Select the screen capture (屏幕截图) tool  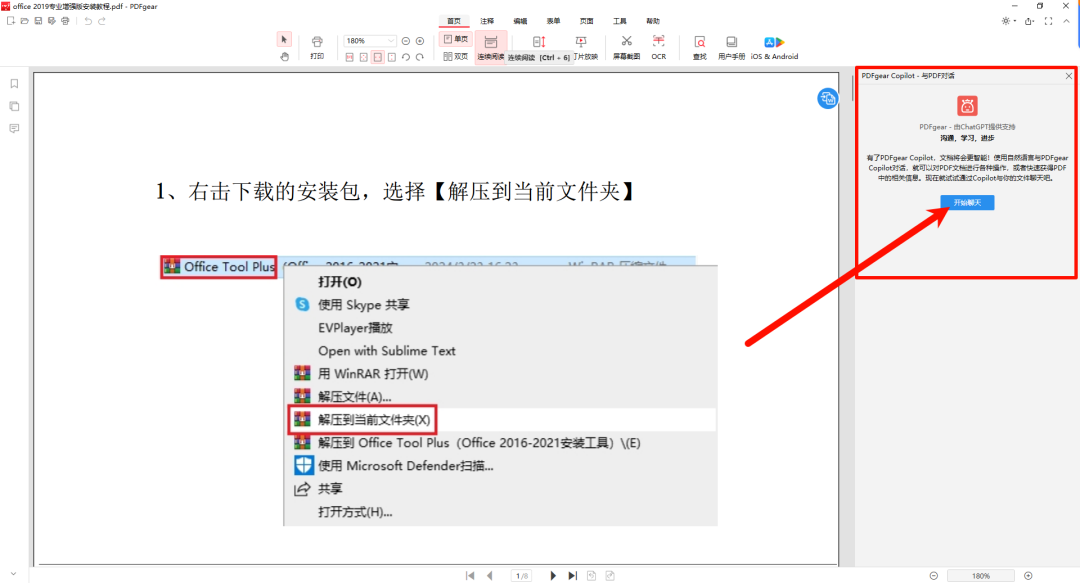pos(626,44)
